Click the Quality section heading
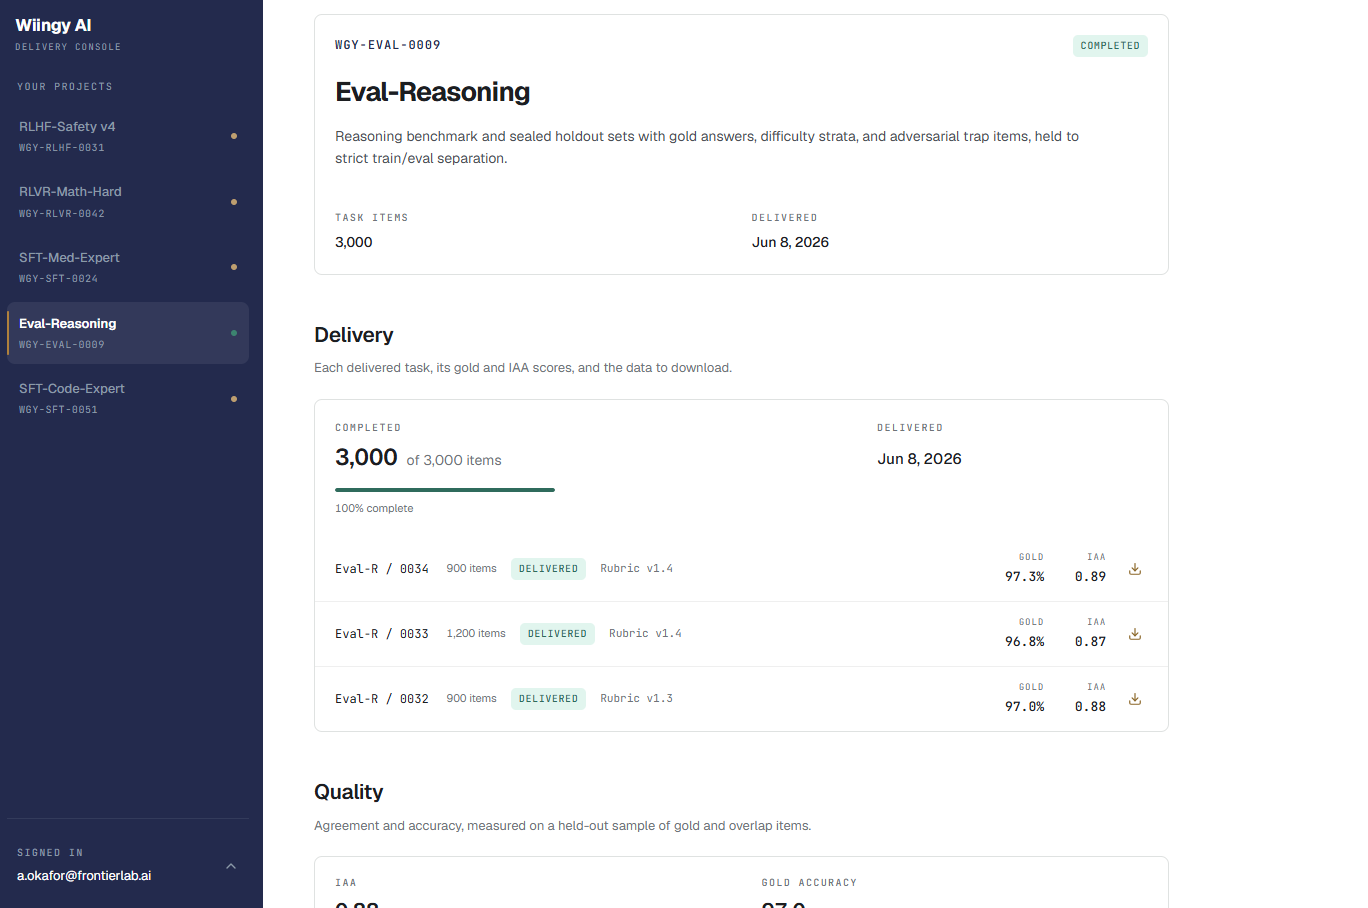 pos(349,792)
